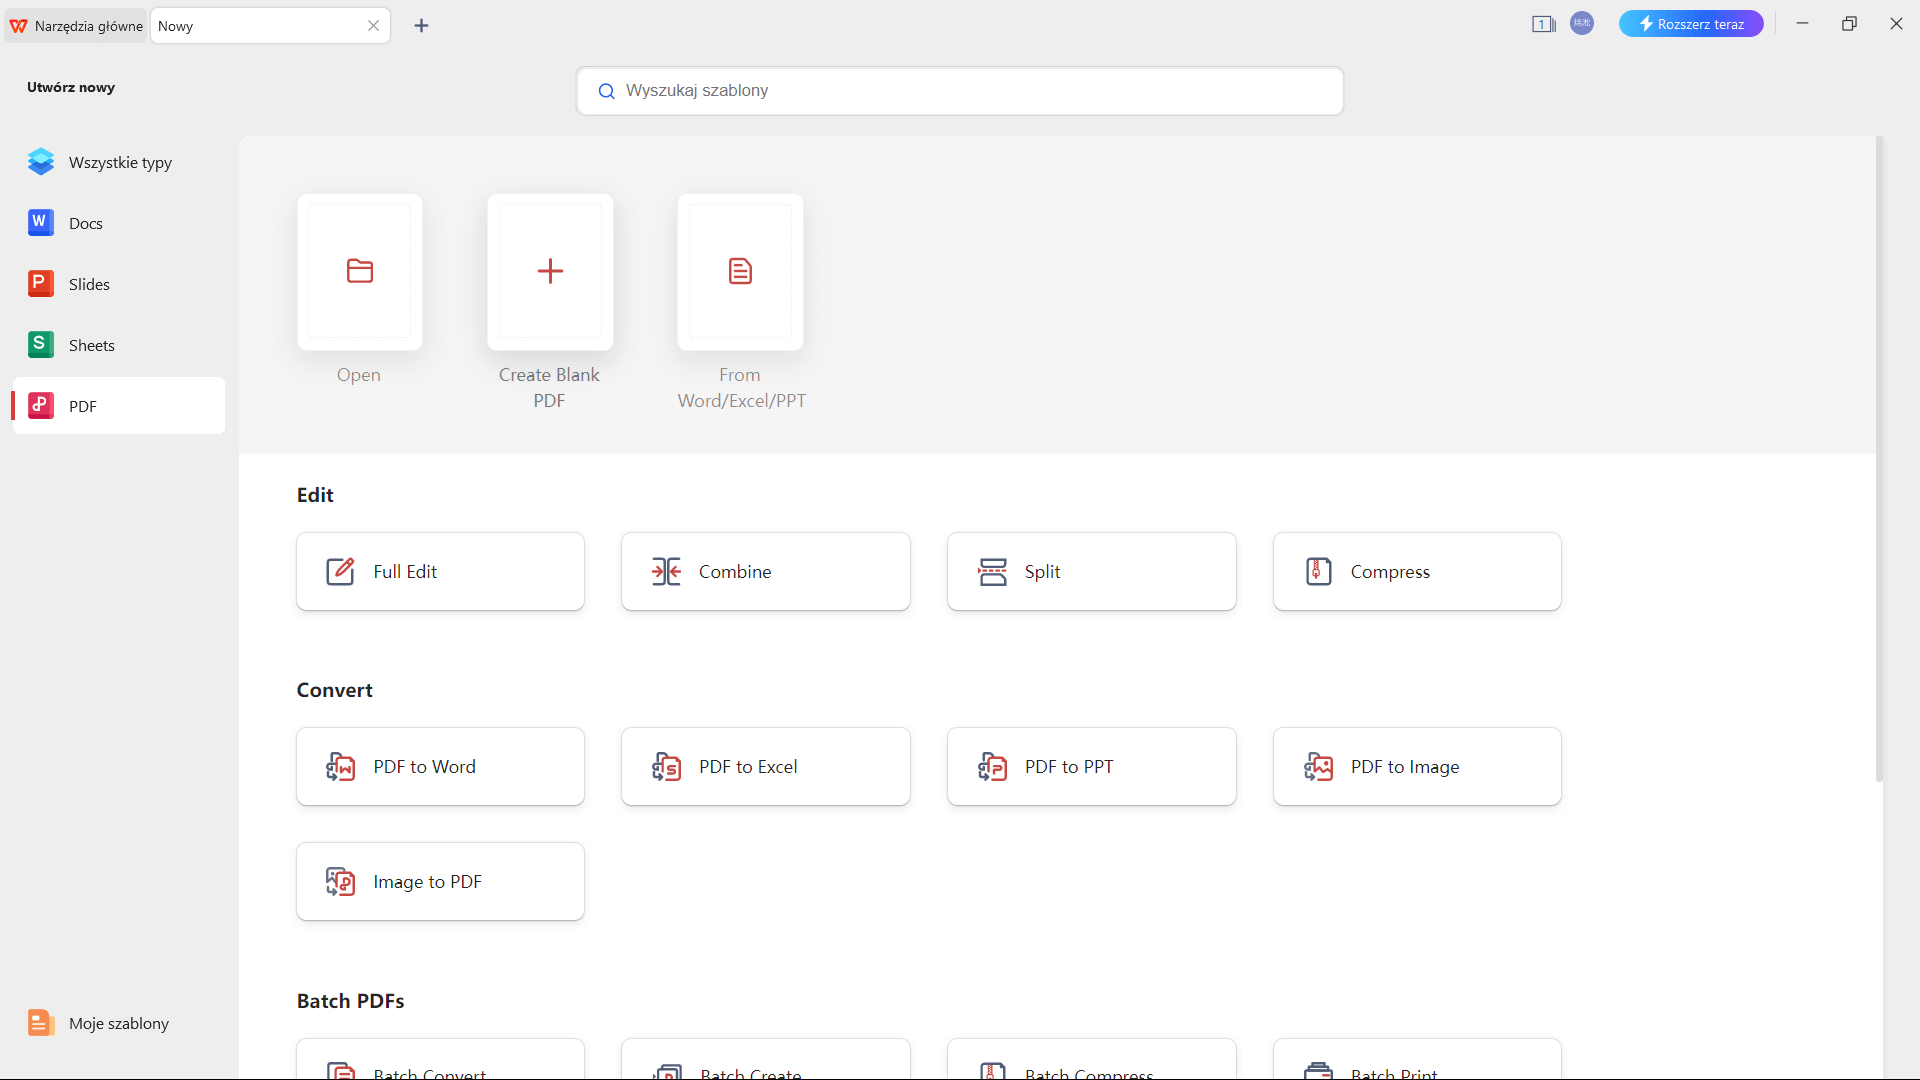Open Moje szablony section
This screenshot has width=1920, height=1080.
[116, 1023]
